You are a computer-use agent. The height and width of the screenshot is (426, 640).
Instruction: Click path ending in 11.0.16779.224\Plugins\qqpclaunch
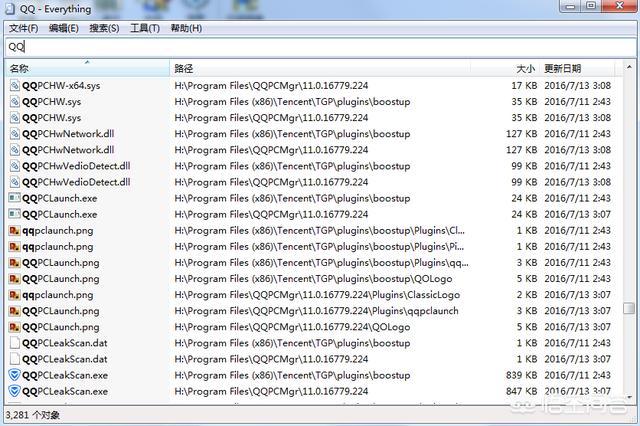[316, 311]
